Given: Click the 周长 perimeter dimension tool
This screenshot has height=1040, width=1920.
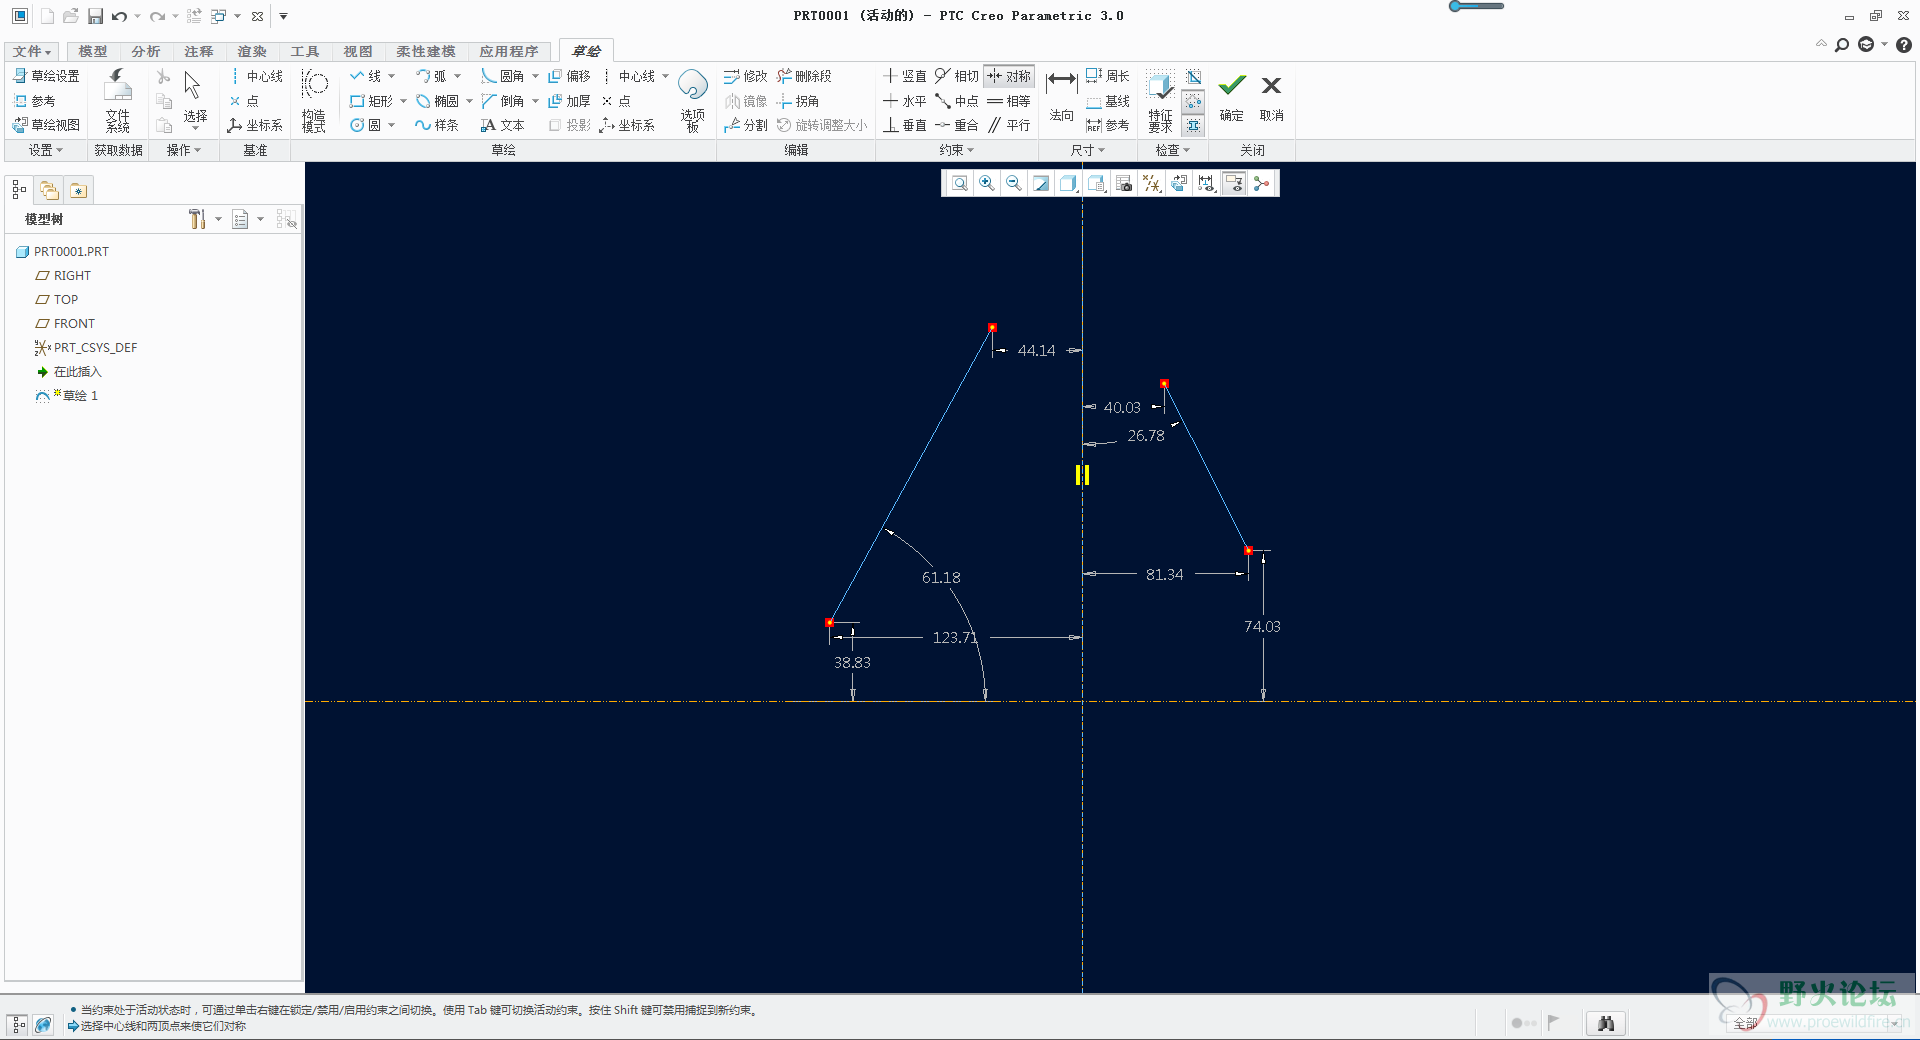Looking at the screenshot, I should [1108, 76].
